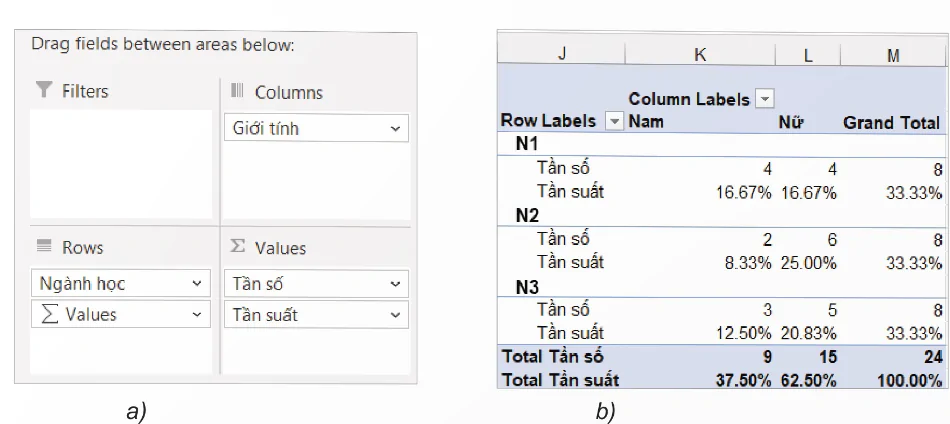The height and width of the screenshot is (424, 950).
Task: Click the Rows area icon
Action: pyautogui.click(x=44, y=247)
